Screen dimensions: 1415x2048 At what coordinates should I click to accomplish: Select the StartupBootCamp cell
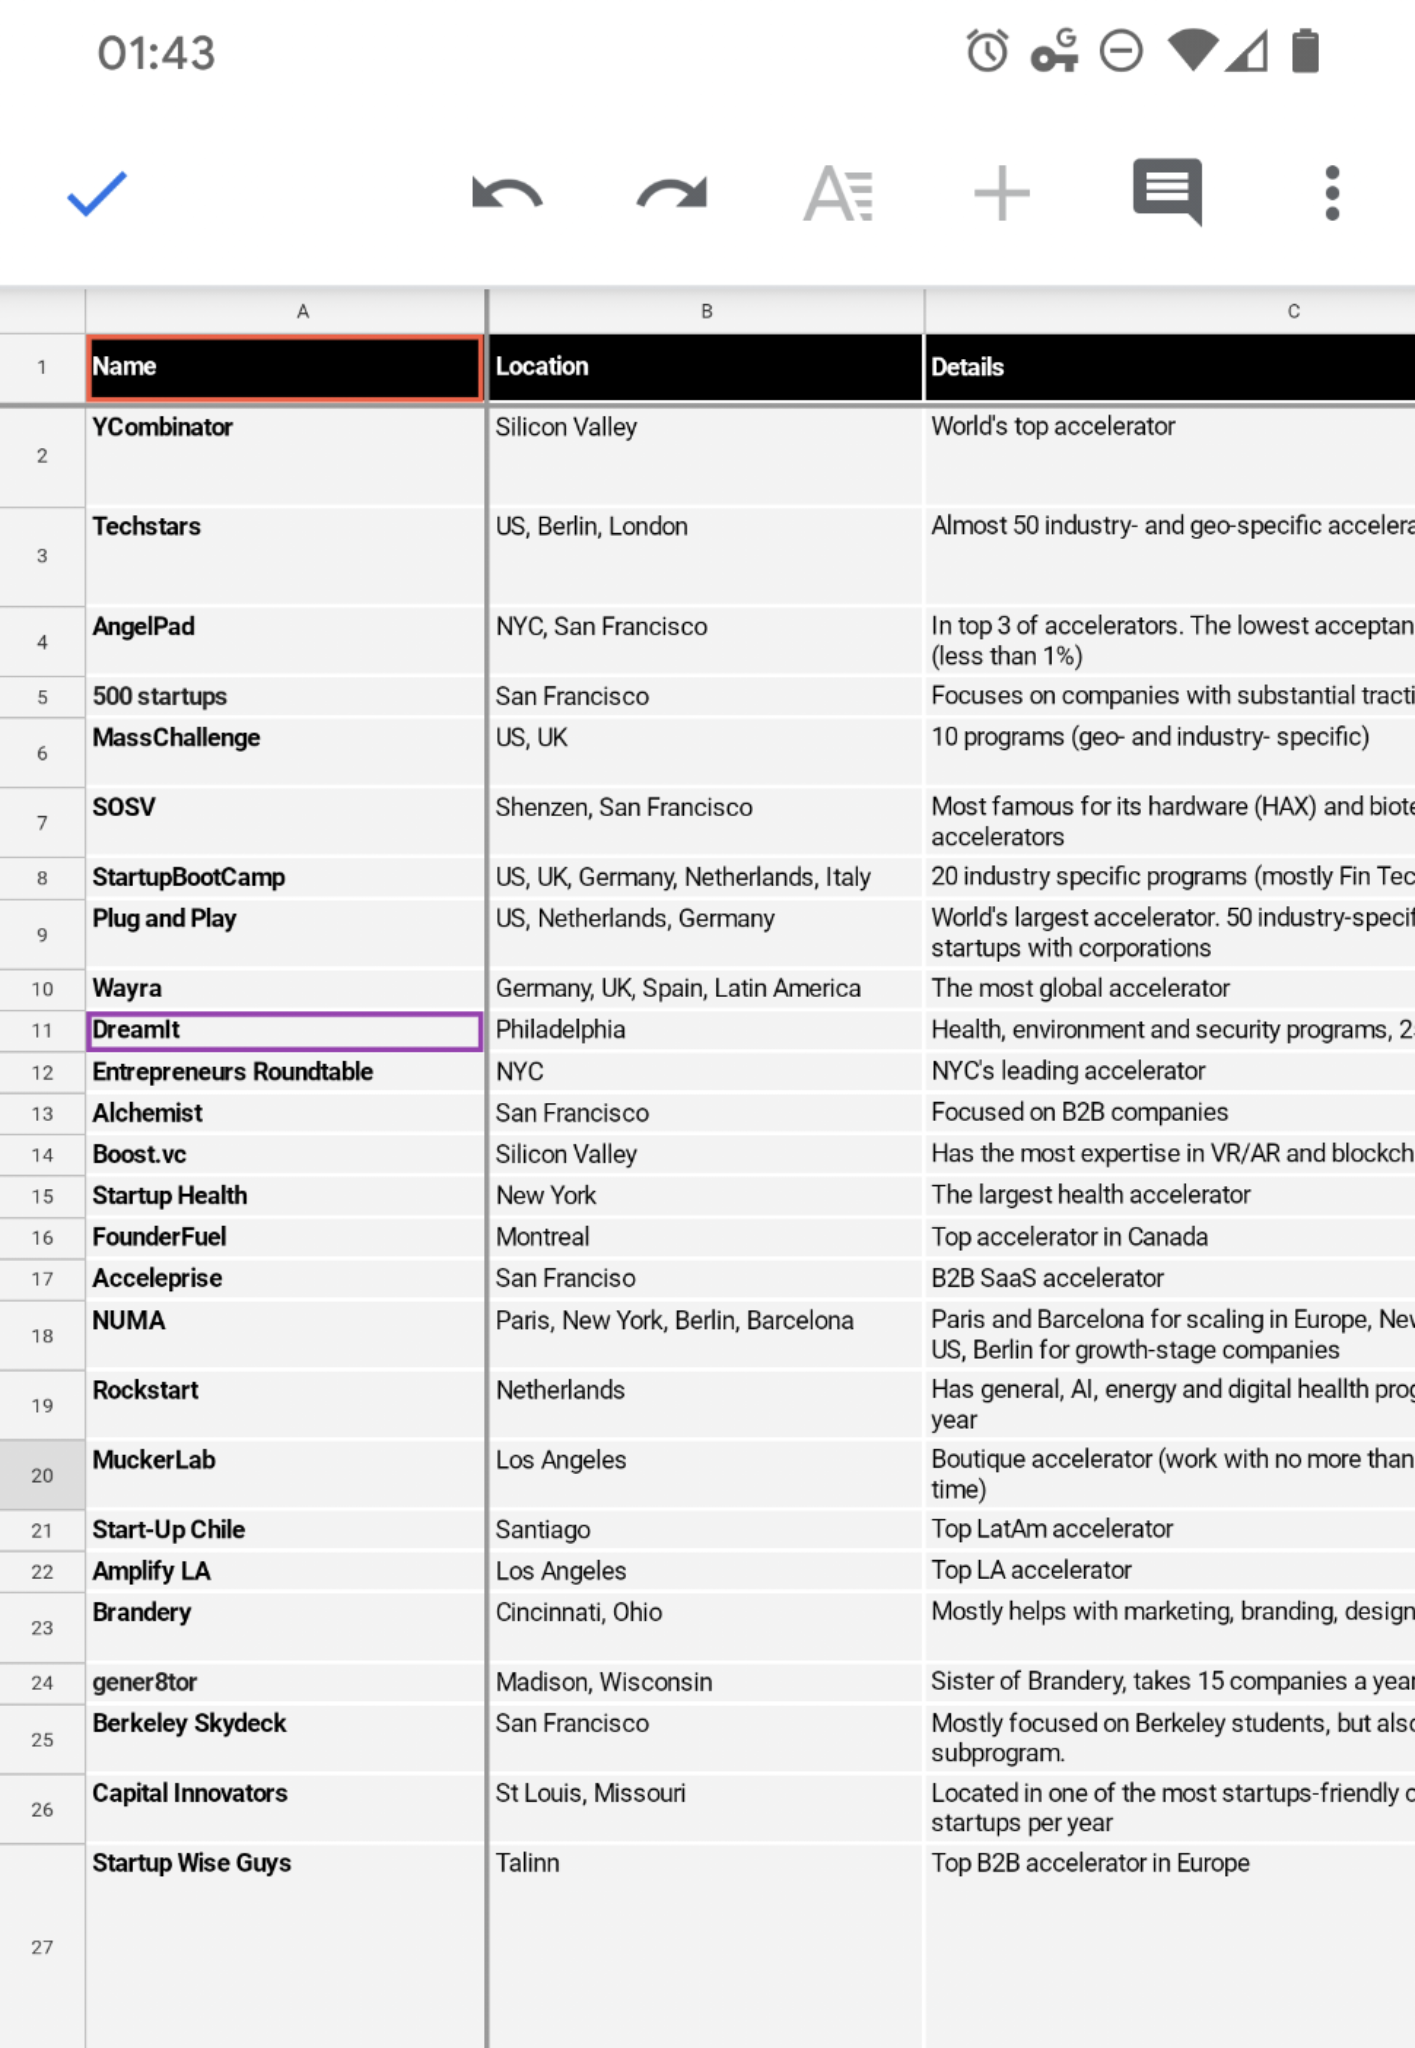point(286,878)
